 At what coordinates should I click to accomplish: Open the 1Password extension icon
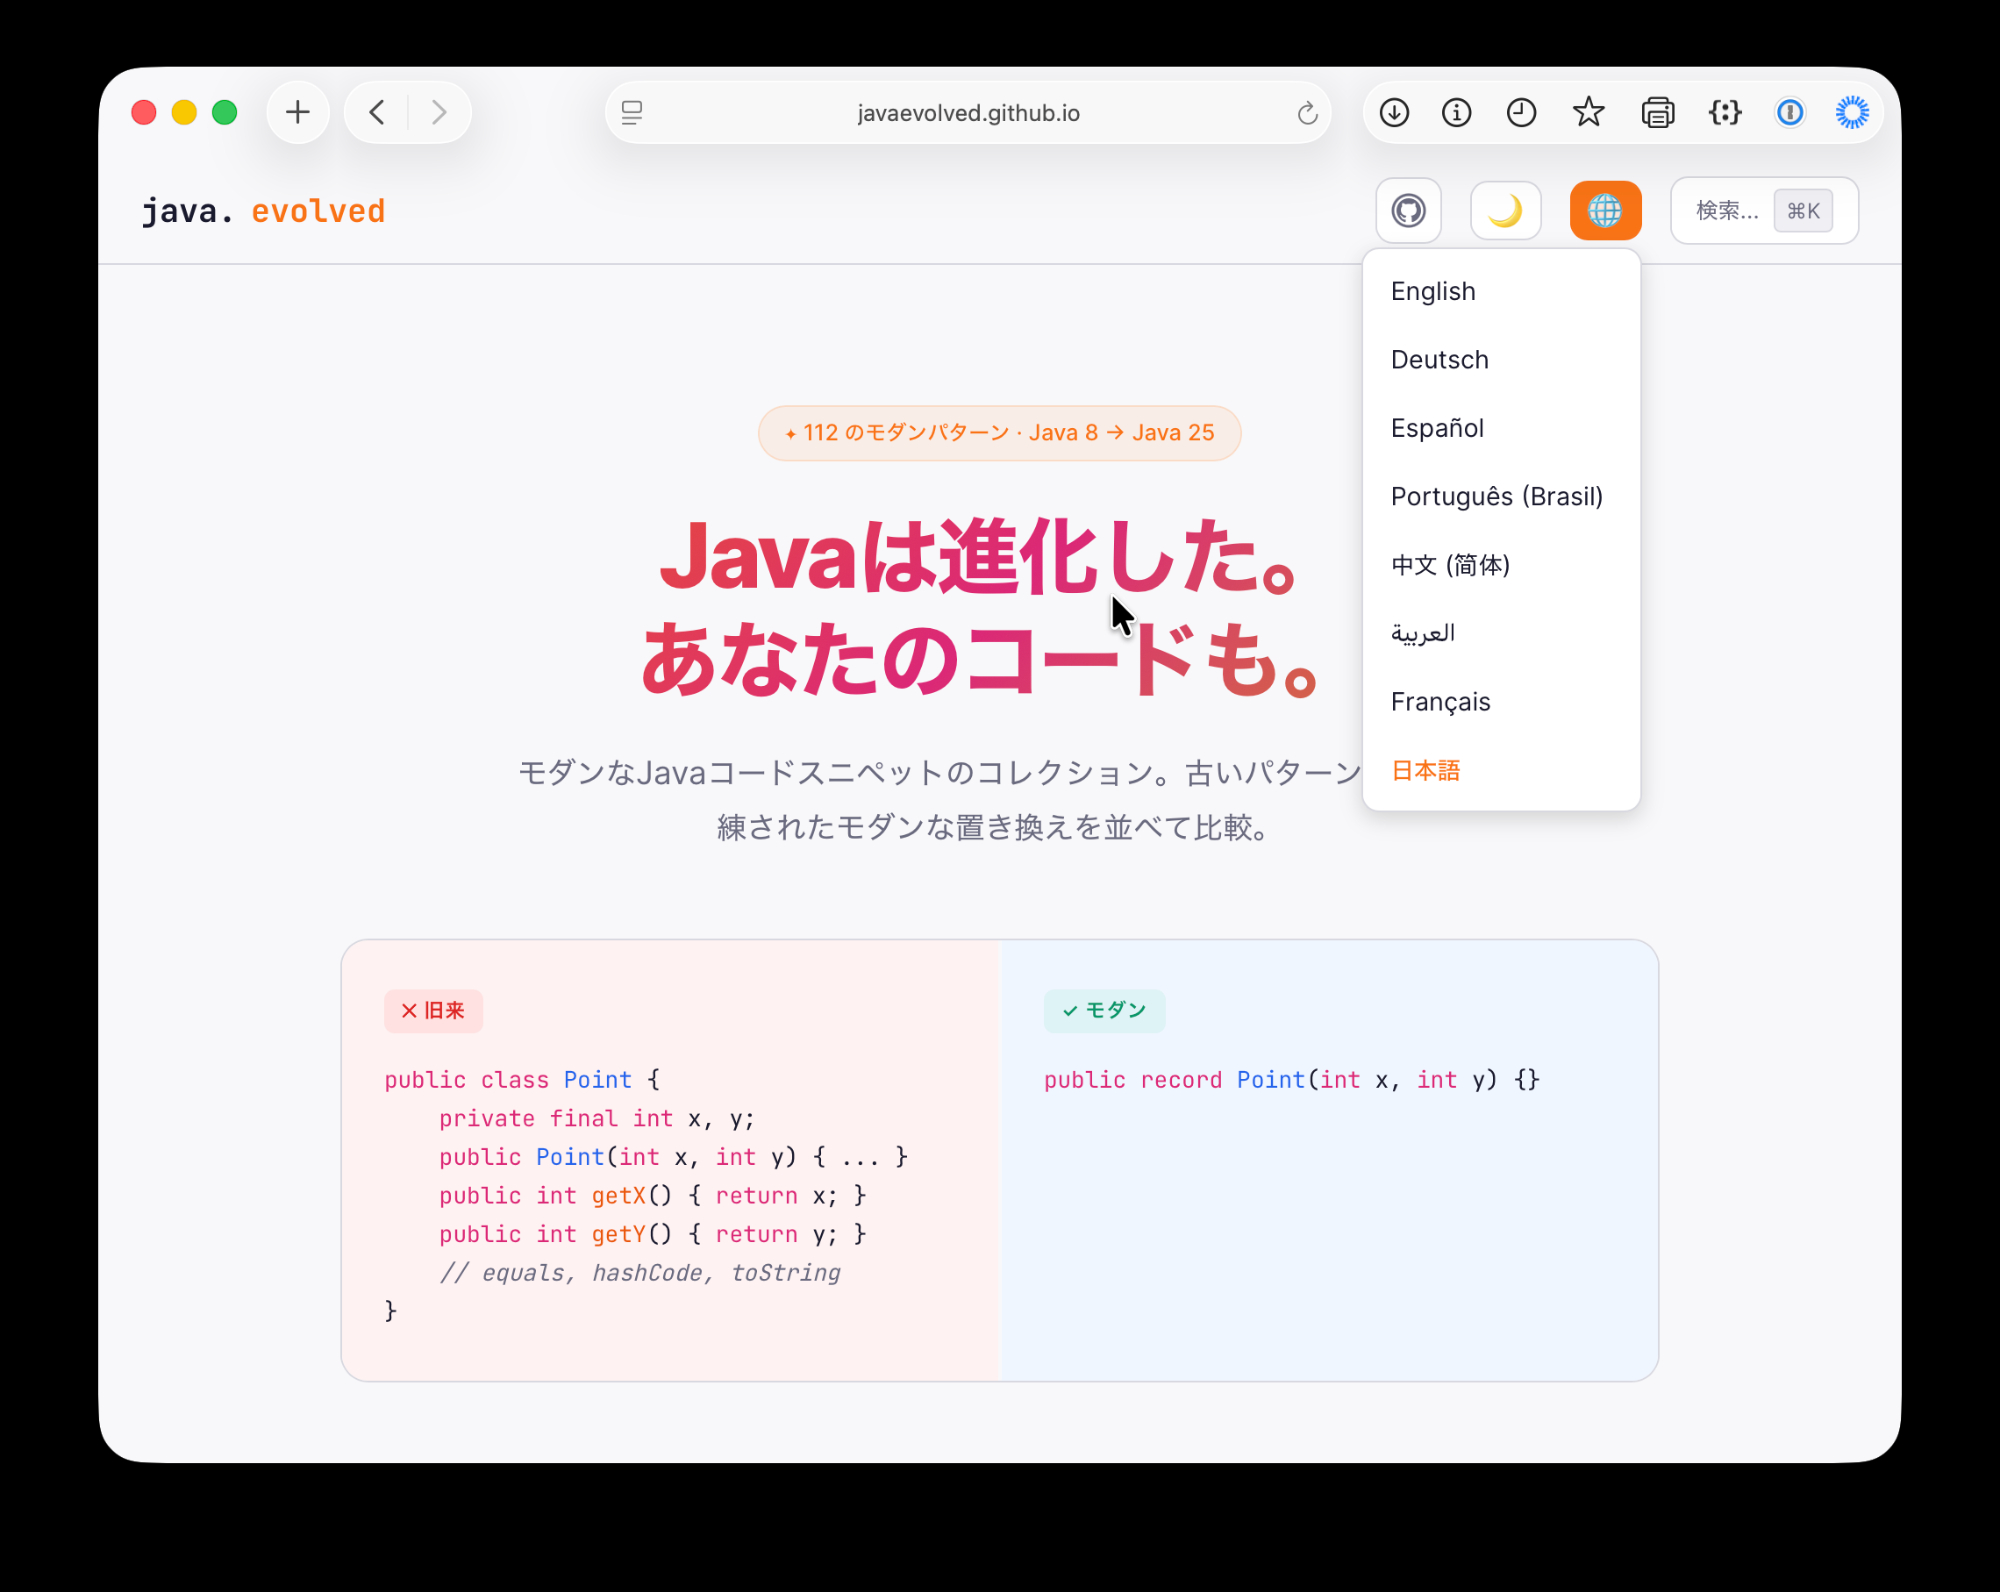point(1790,113)
